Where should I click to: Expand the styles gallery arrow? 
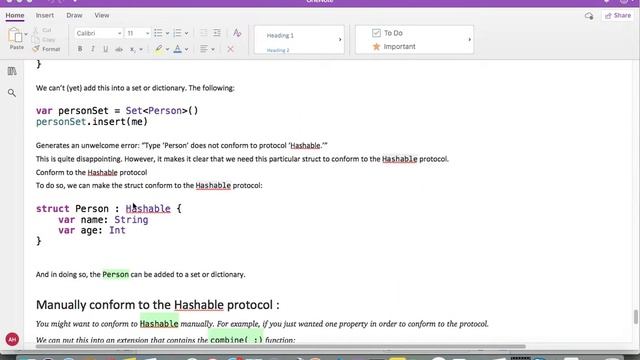point(340,40)
